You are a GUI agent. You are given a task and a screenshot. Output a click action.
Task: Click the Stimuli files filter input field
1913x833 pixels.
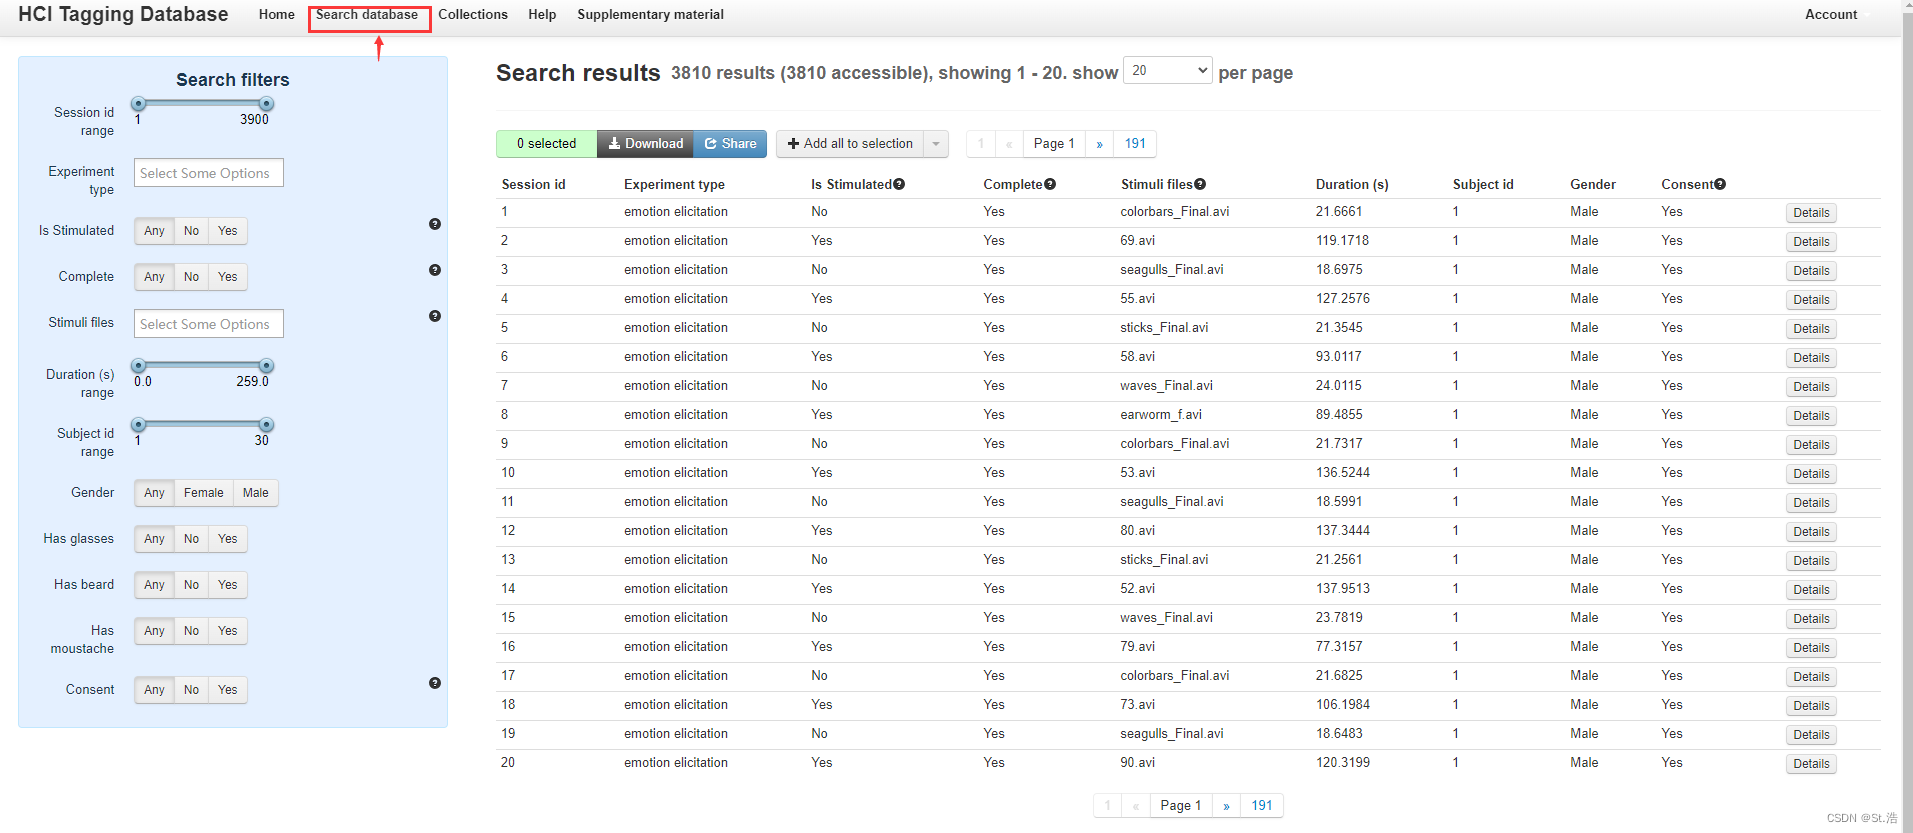209,324
